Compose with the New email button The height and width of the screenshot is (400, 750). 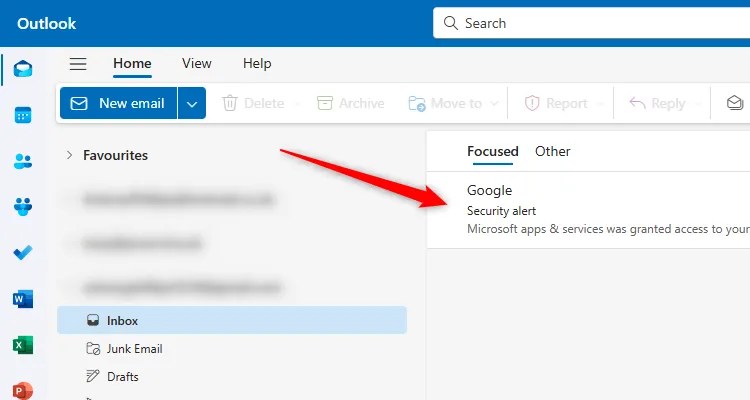(118, 103)
